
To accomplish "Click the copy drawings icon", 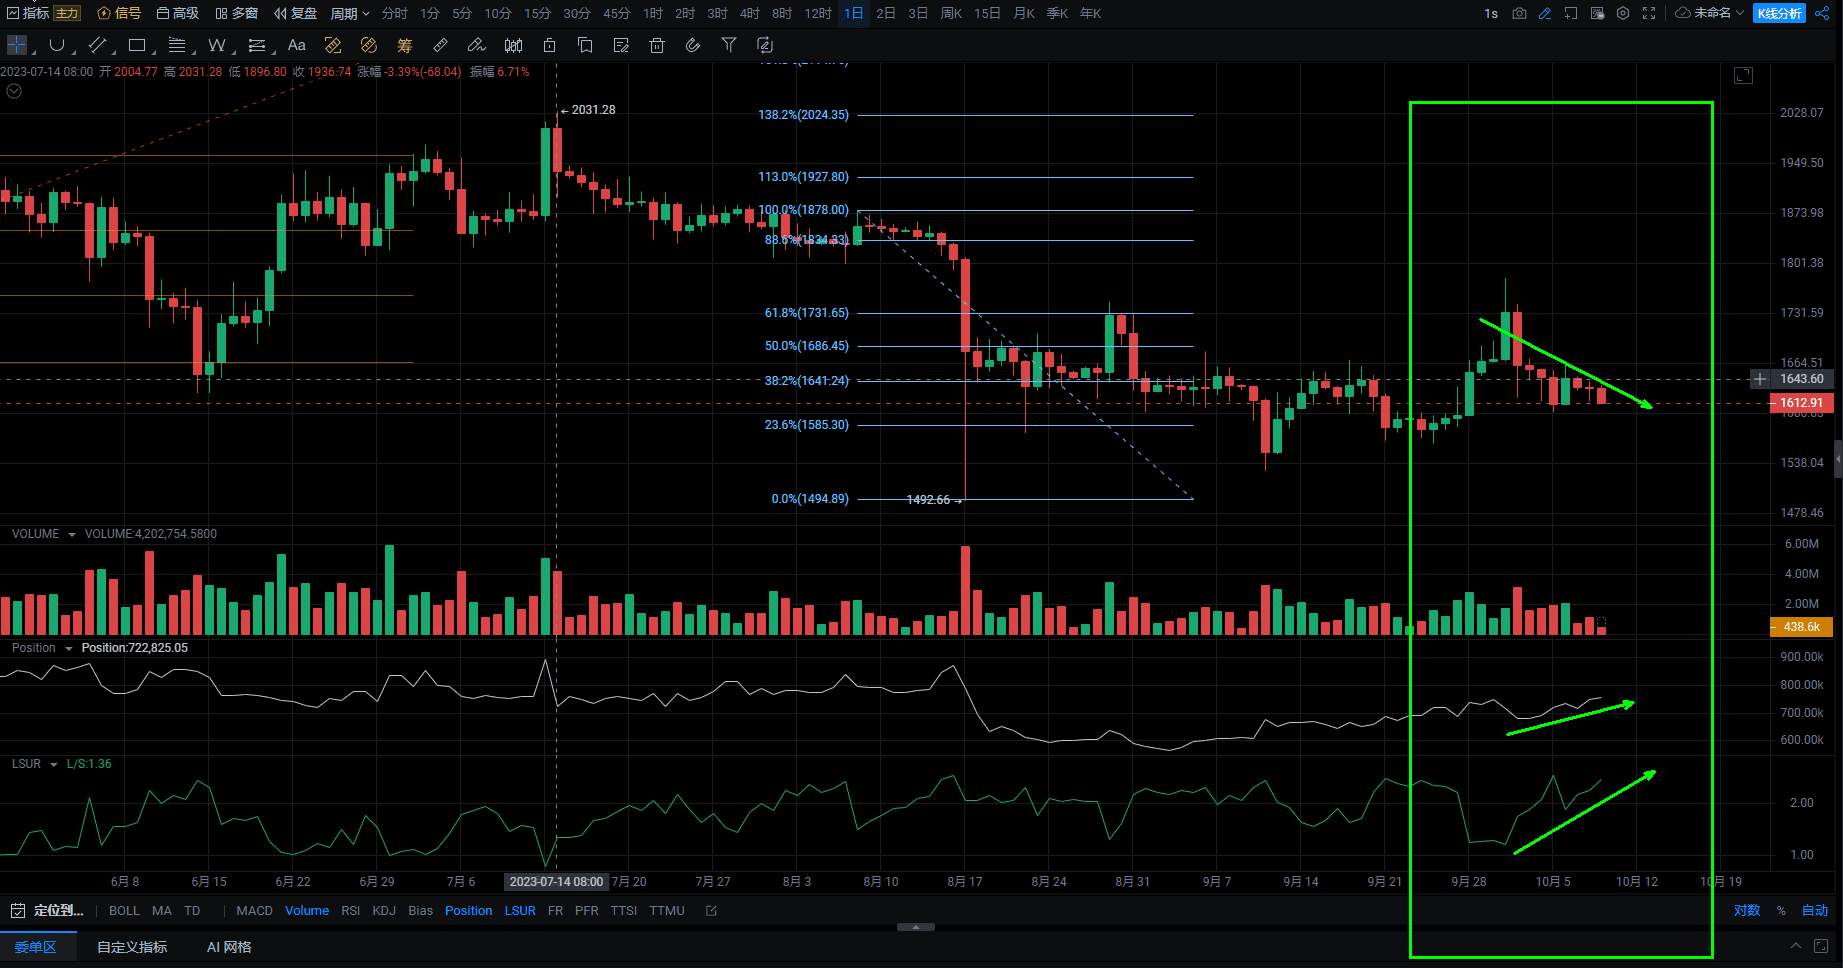I will coord(585,45).
